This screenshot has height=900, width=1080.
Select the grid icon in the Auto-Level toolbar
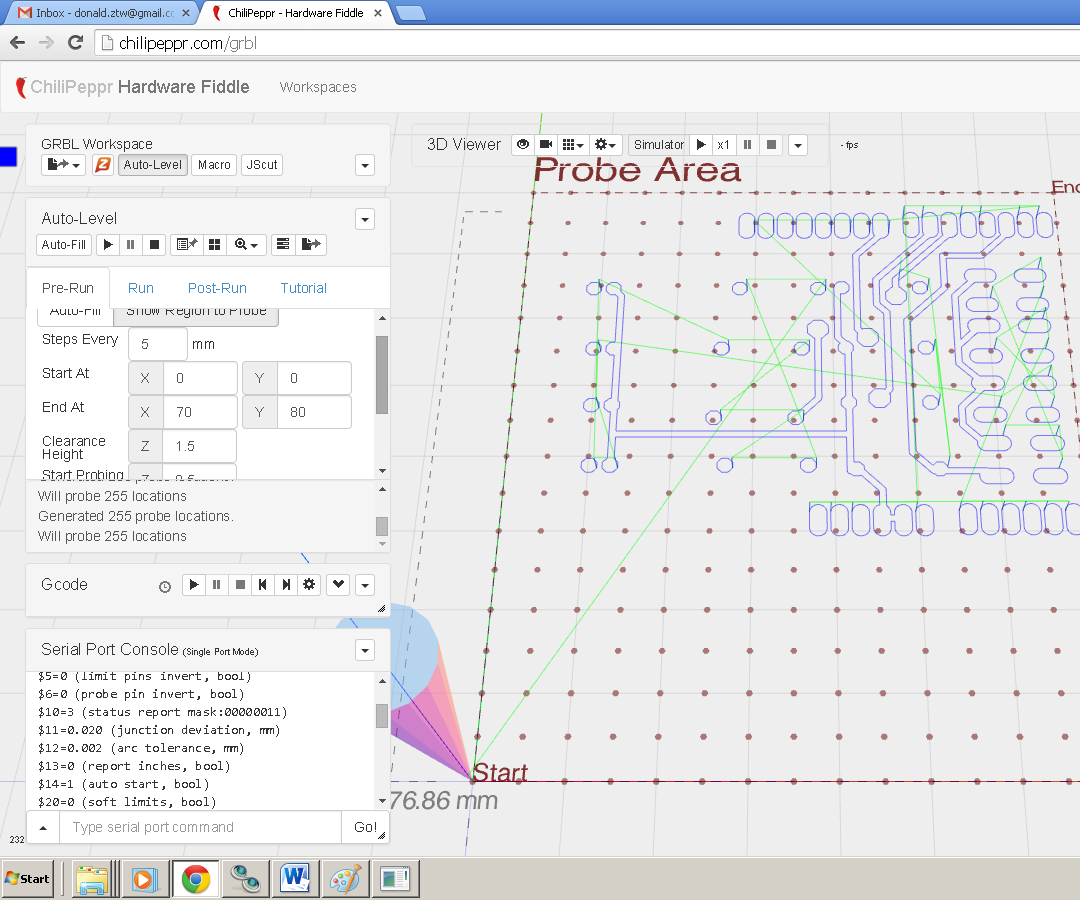(214, 244)
